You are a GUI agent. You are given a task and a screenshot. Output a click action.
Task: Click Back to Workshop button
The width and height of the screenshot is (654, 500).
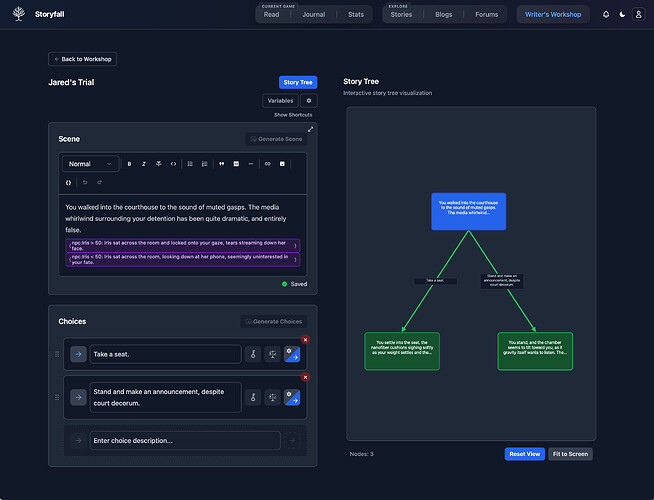pos(83,59)
